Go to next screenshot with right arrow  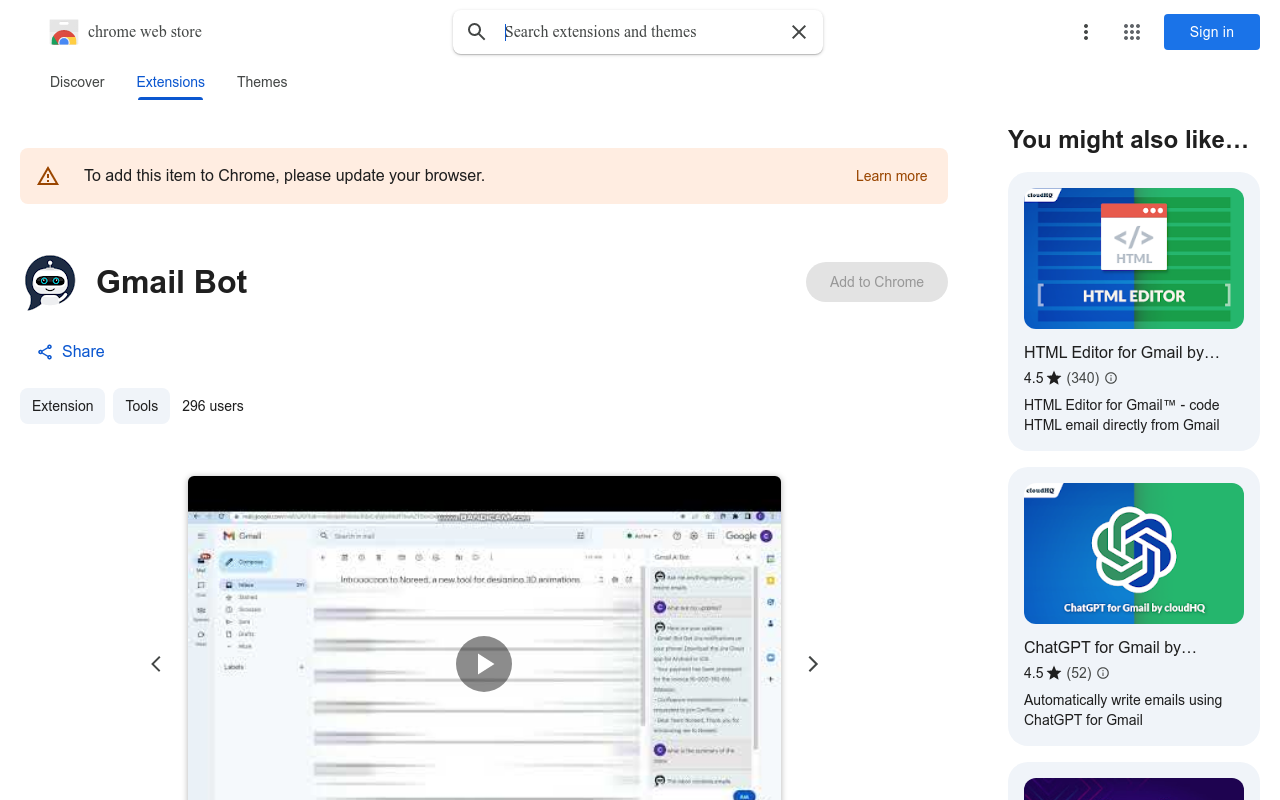[813, 664]
